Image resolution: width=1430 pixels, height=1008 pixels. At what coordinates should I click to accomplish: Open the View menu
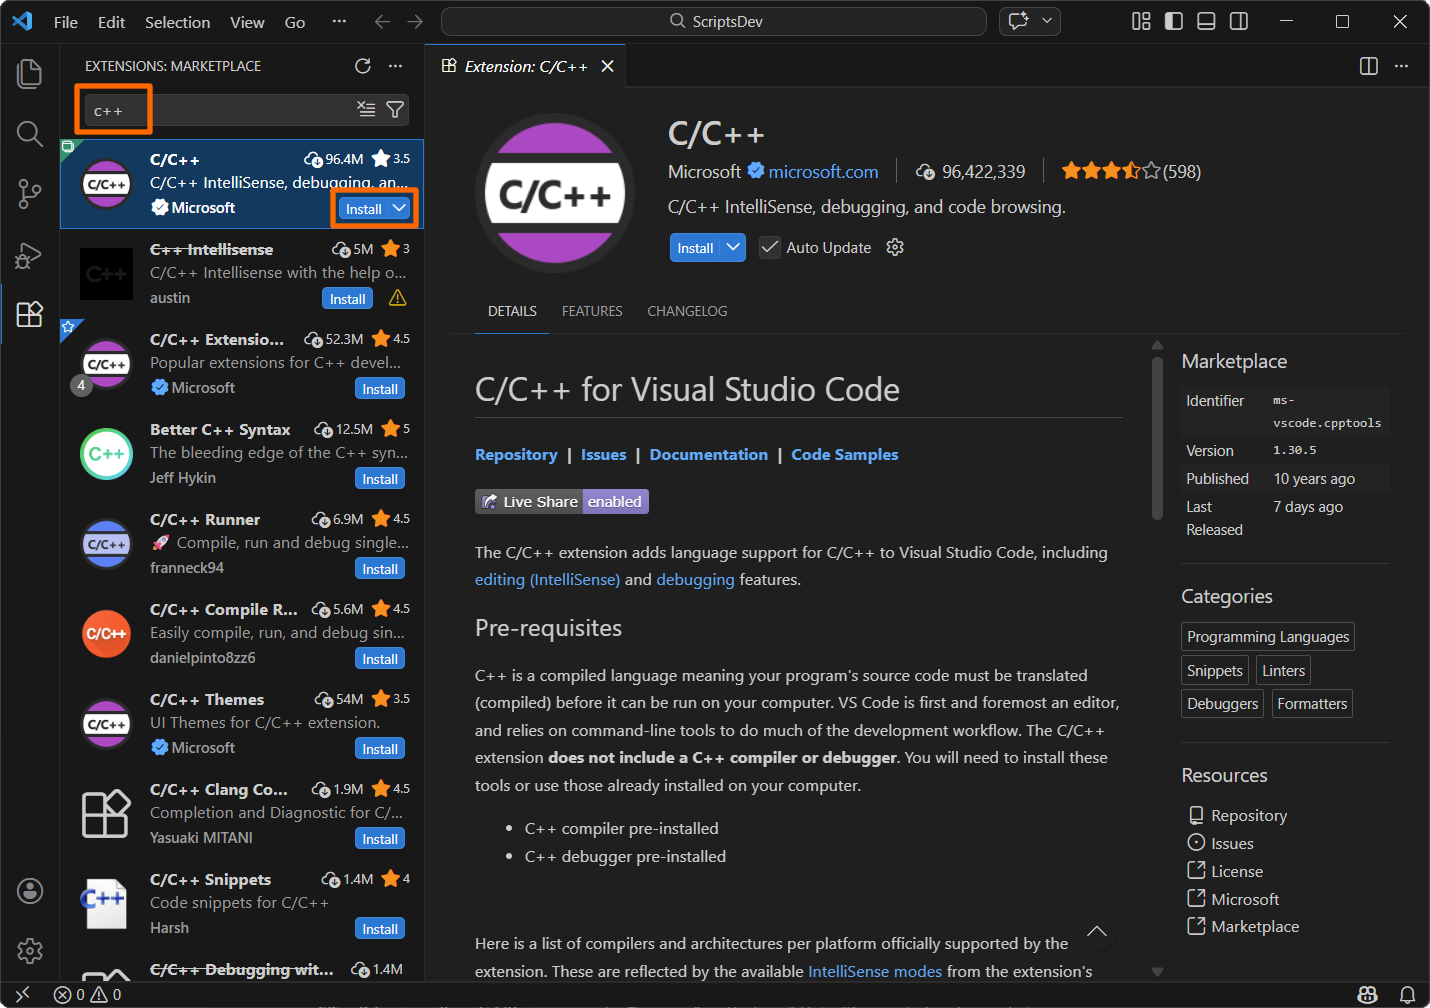coord(247,22)
